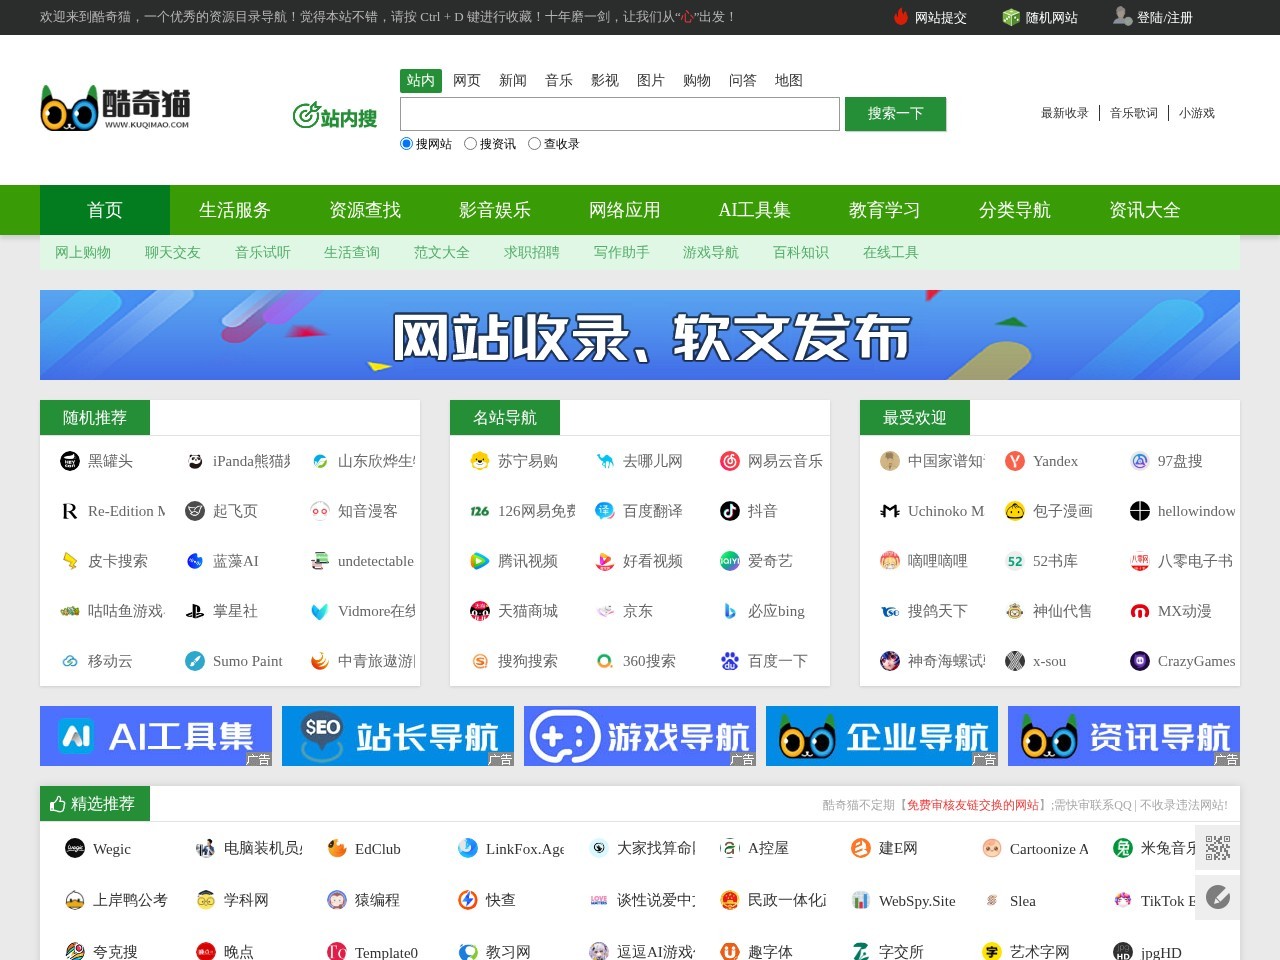The width and height of the screenshot is (1280, 960).
Task: Click the 站长导航 banner ad
Action: click(x=398, y=736)
